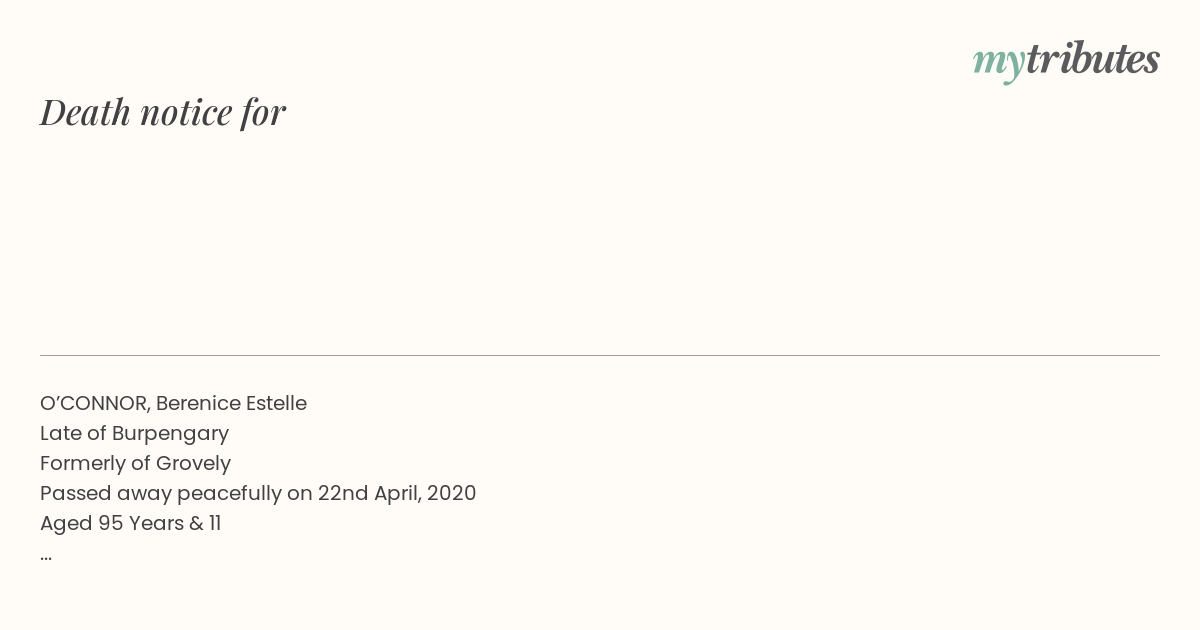Viewport: 1200px width, 630px height.
Task: Click the number "95" in the age line
Action: (x=110, y=523)
